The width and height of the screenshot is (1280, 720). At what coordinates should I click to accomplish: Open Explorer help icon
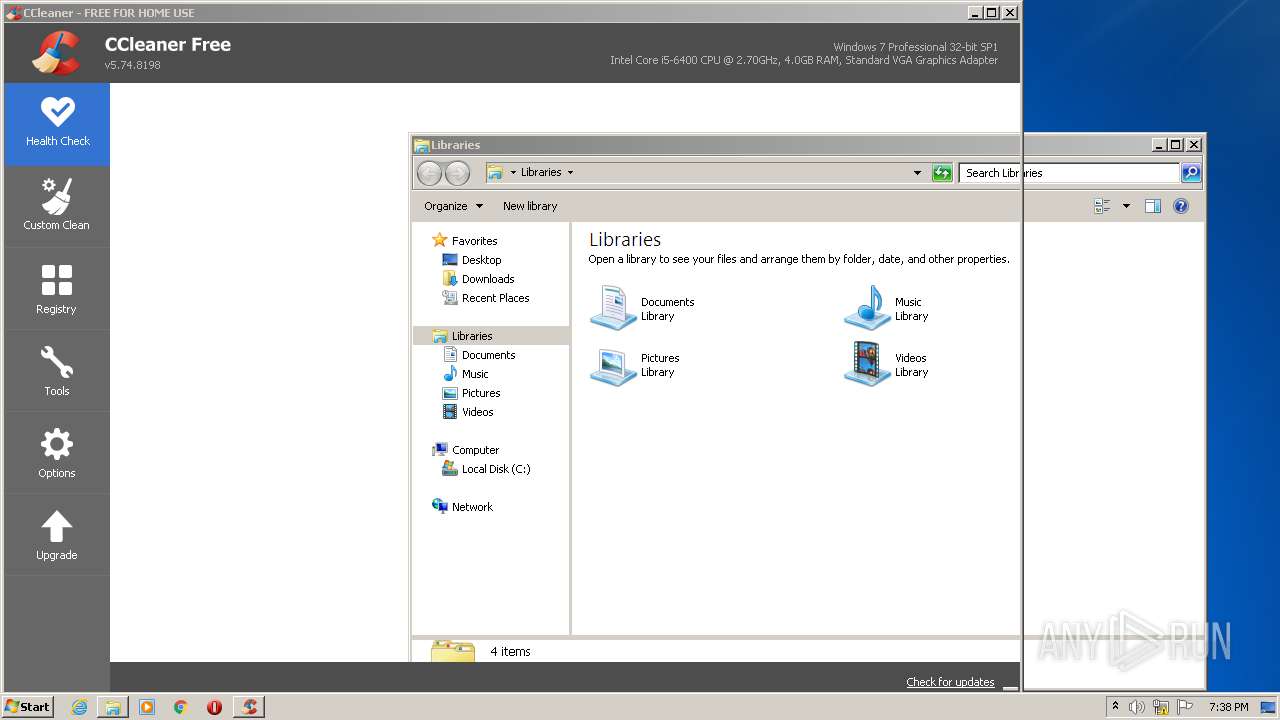pyautogui.click(x=1181, y=206)
